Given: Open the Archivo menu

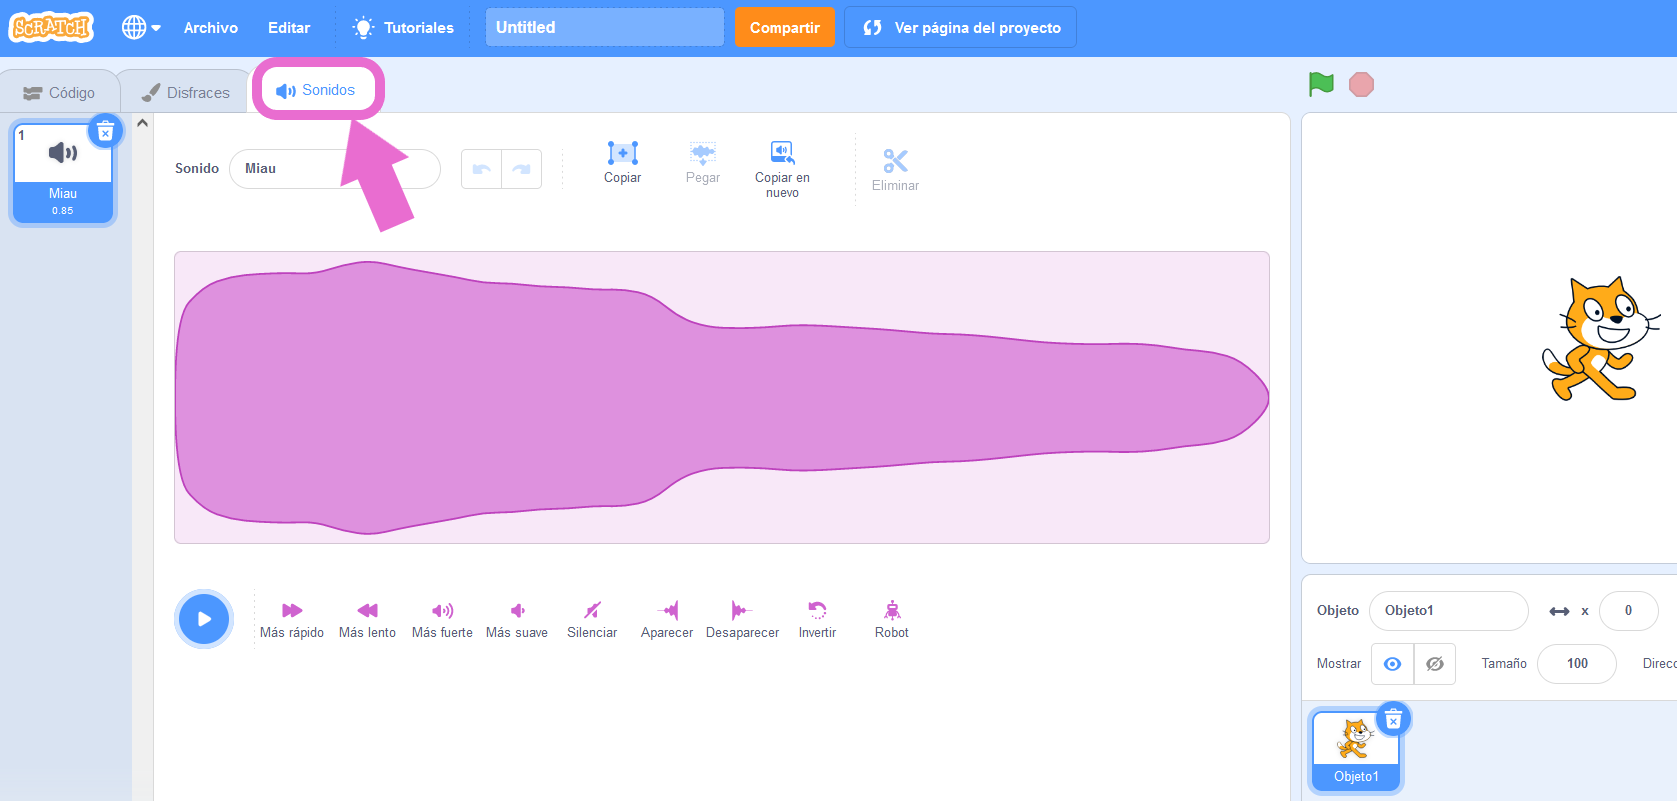Looking at the screenshot, I should tap(211, 28).
